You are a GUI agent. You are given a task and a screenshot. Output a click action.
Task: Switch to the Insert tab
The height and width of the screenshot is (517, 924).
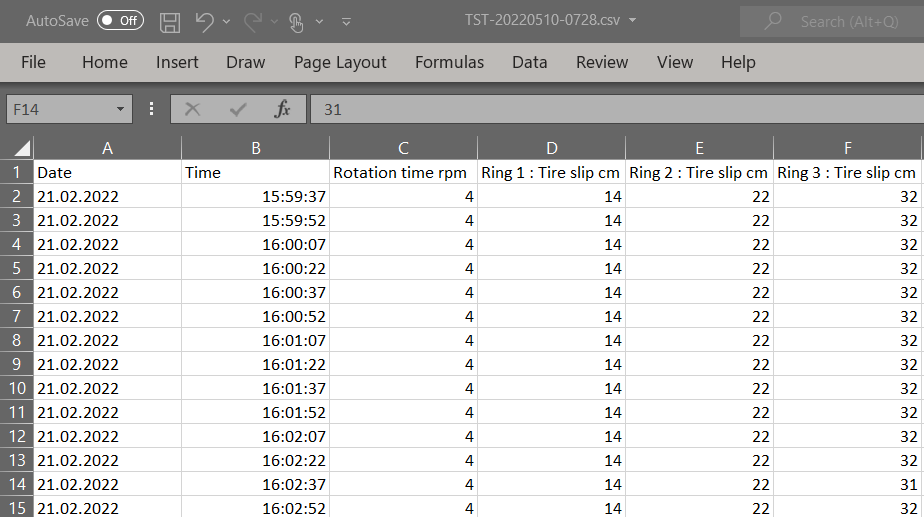coord(177,62)
